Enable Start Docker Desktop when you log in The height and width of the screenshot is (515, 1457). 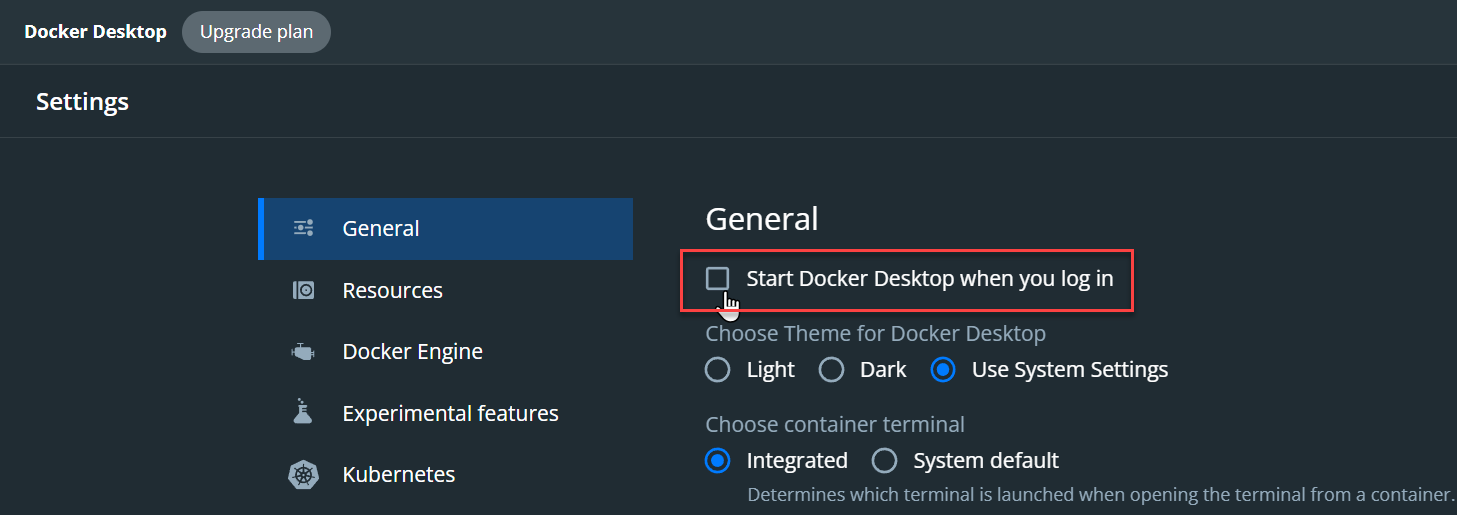point(717,279)
